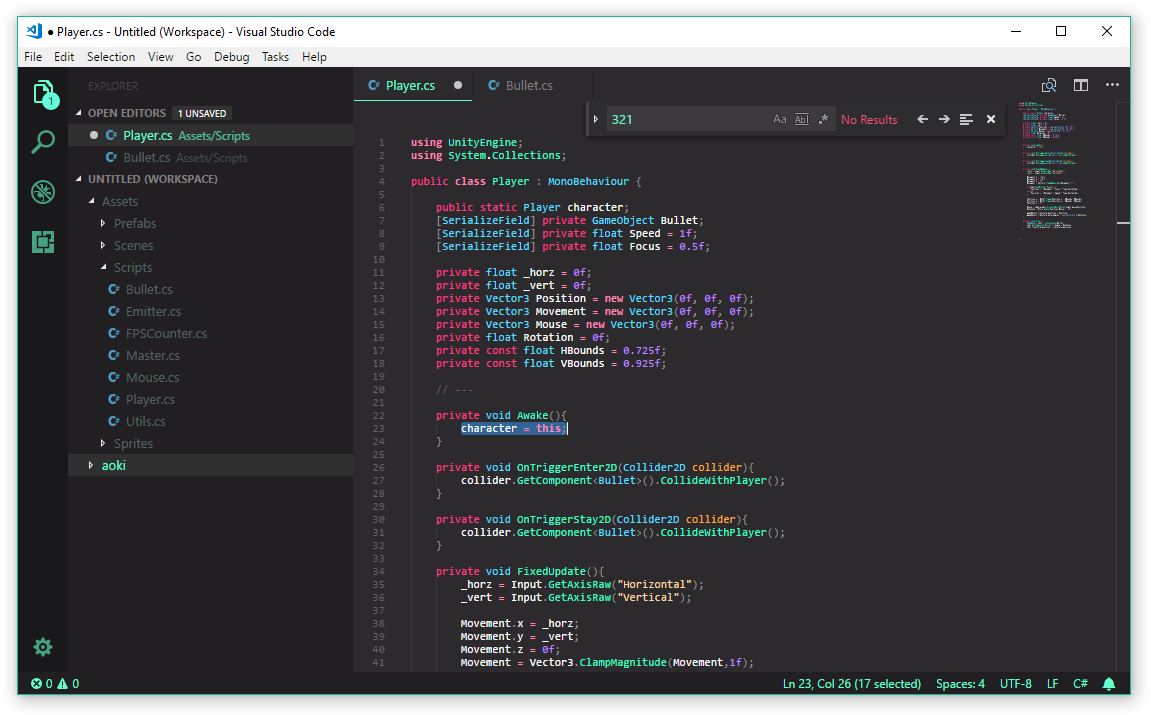The width and height of the screenshot is (1151, 715).
Task: Click the 1 UNSAVED badge
Action: [202, 113]
